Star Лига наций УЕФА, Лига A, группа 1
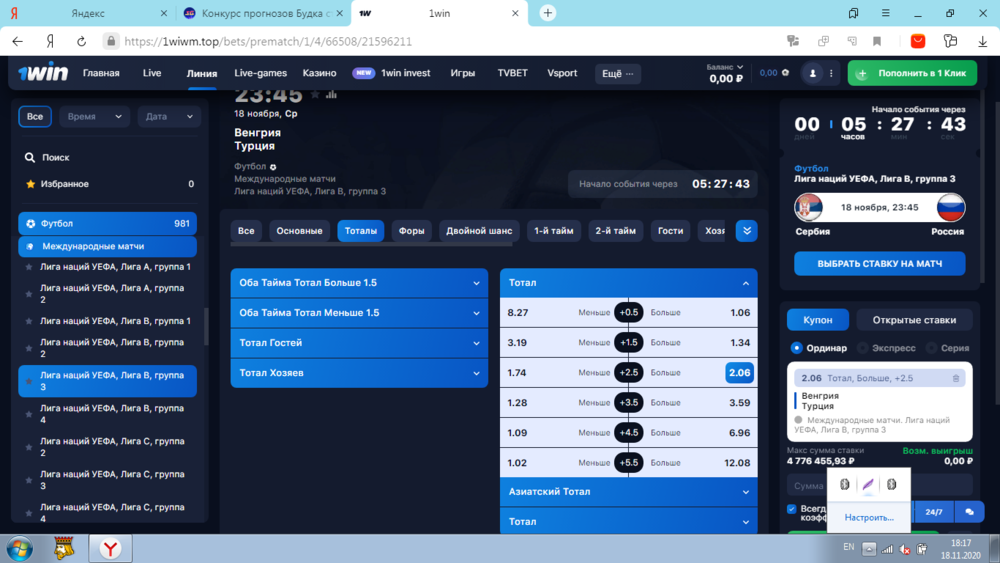This screenshot has width=1000, height=563. coord(29,267)
